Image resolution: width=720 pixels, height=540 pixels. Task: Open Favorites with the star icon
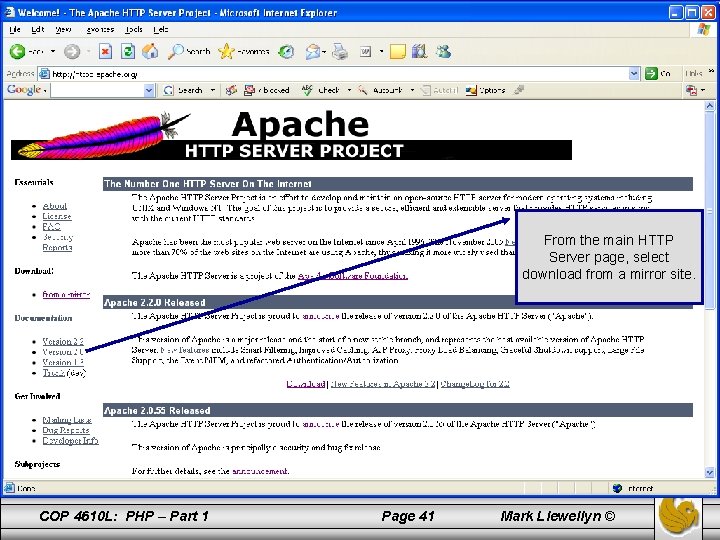click(x=226, y=51)
